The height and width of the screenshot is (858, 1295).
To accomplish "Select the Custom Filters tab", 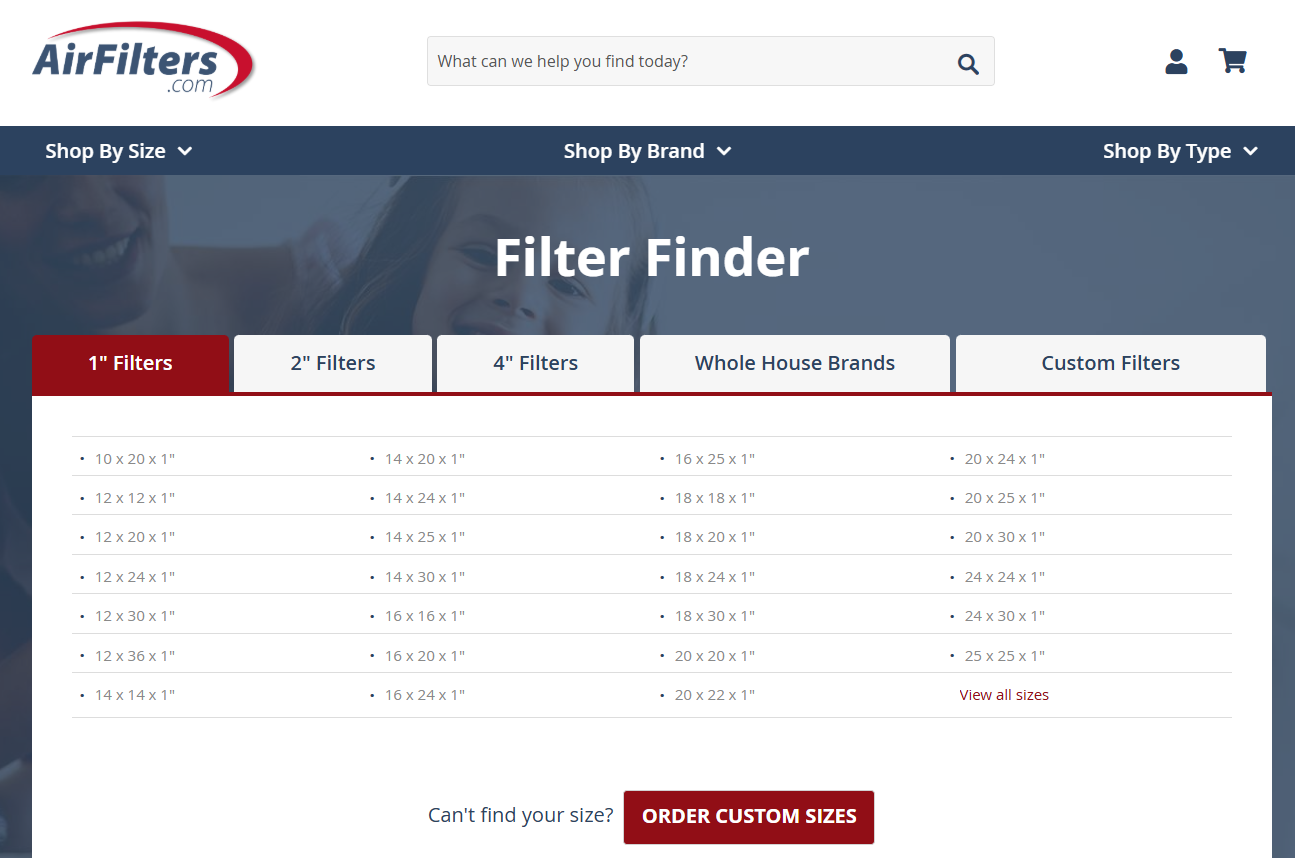I will [1110, 363].
